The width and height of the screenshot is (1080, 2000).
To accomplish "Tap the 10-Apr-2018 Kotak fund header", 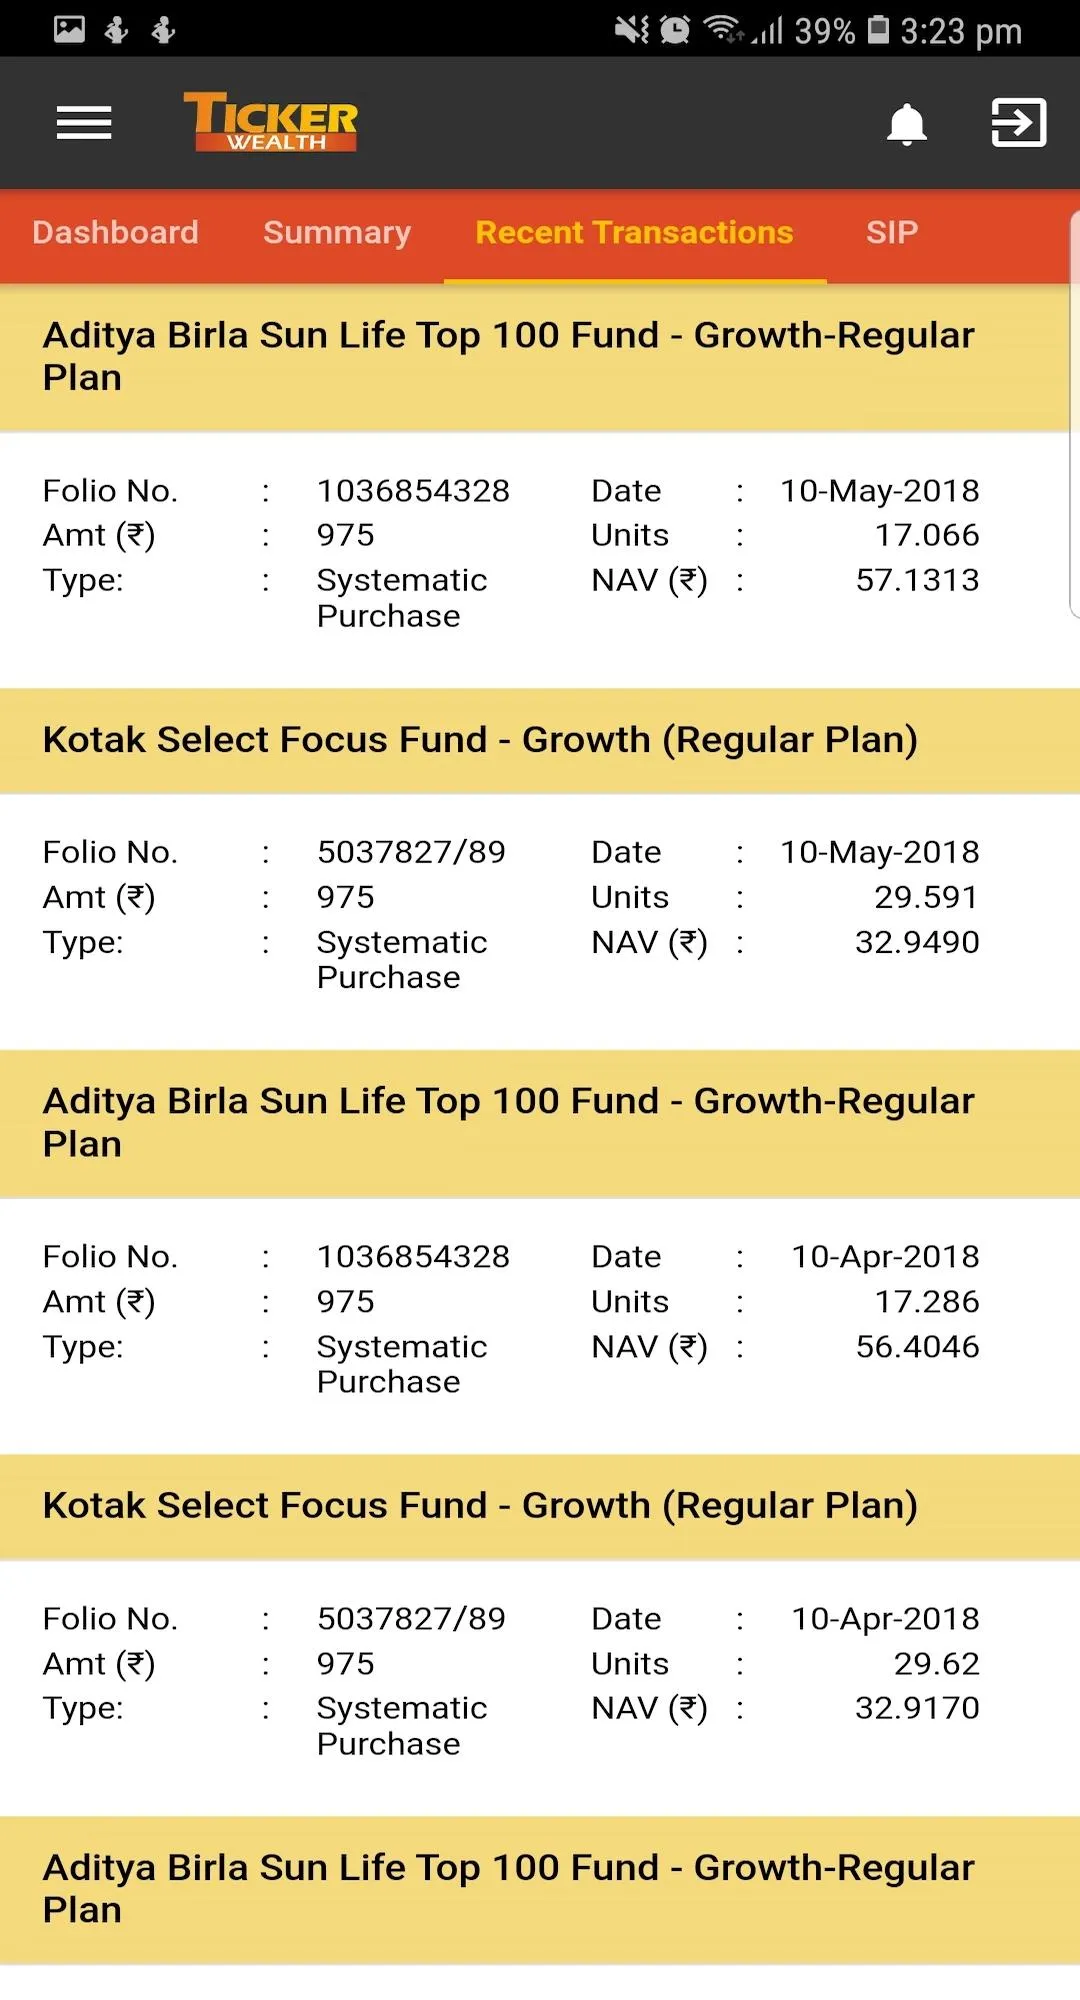I will [540, 1507].
